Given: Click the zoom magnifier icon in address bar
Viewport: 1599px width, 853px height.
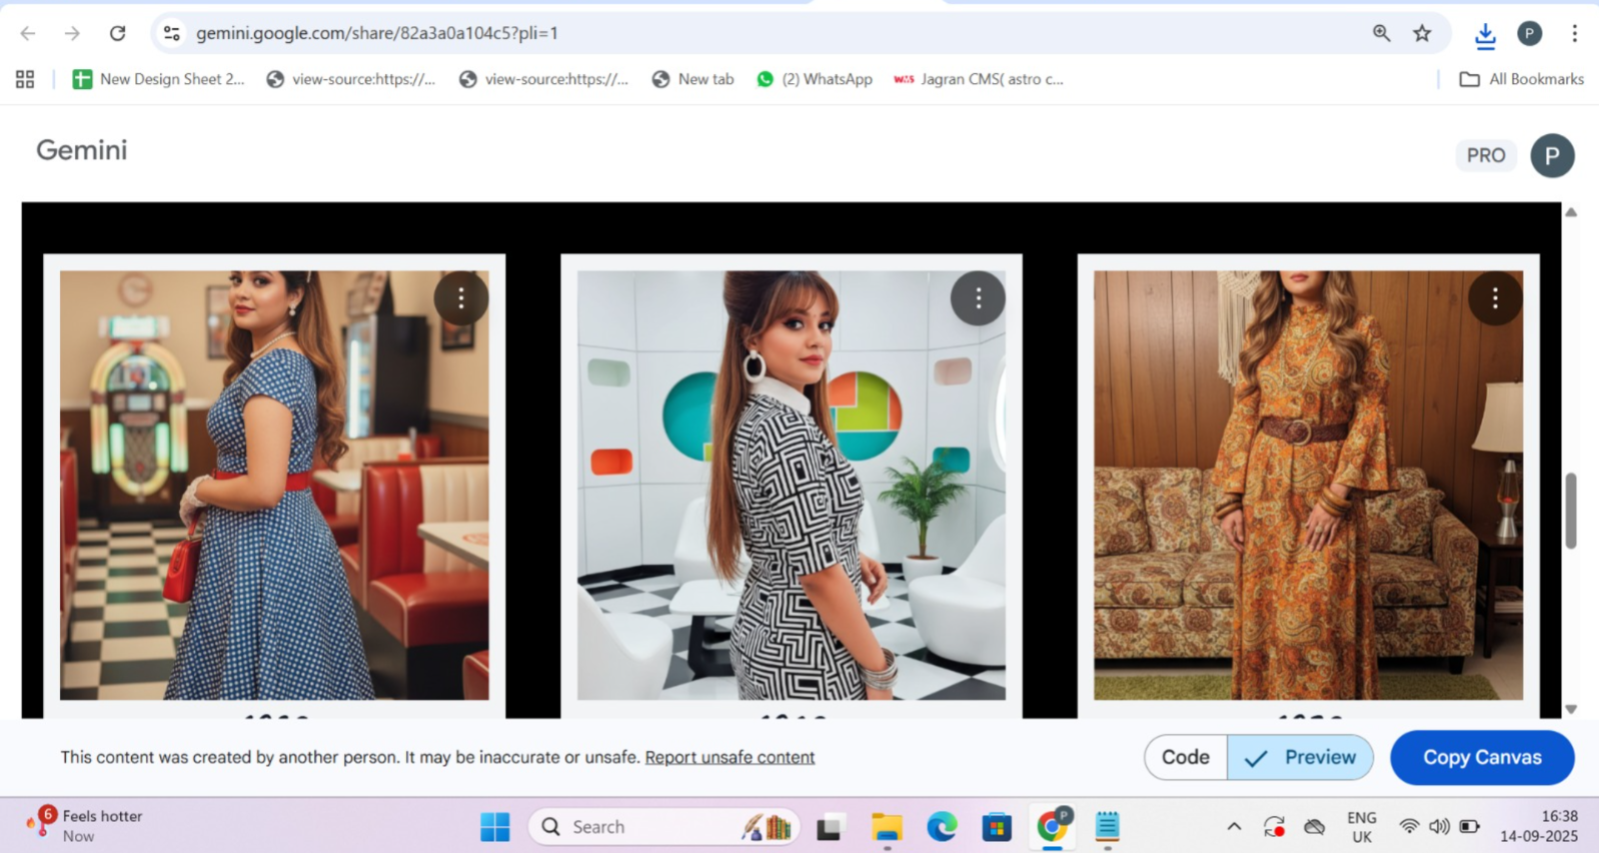Looking at the screenshot, I should [x=1381, y=33].
